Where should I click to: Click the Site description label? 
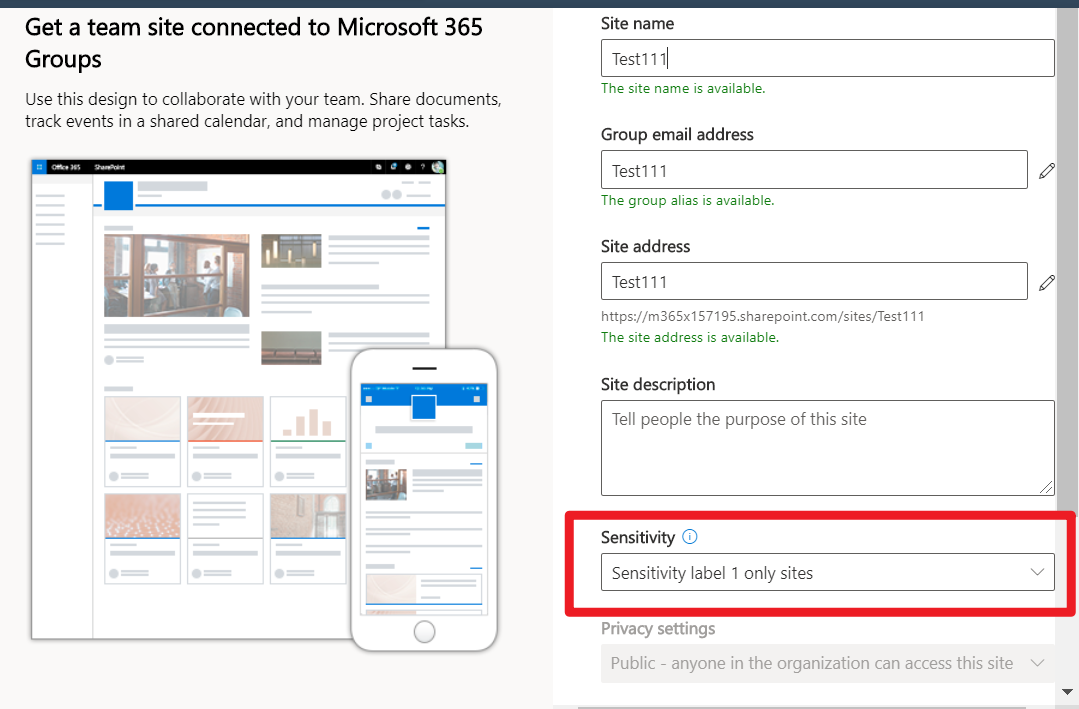tap(658, 384)
